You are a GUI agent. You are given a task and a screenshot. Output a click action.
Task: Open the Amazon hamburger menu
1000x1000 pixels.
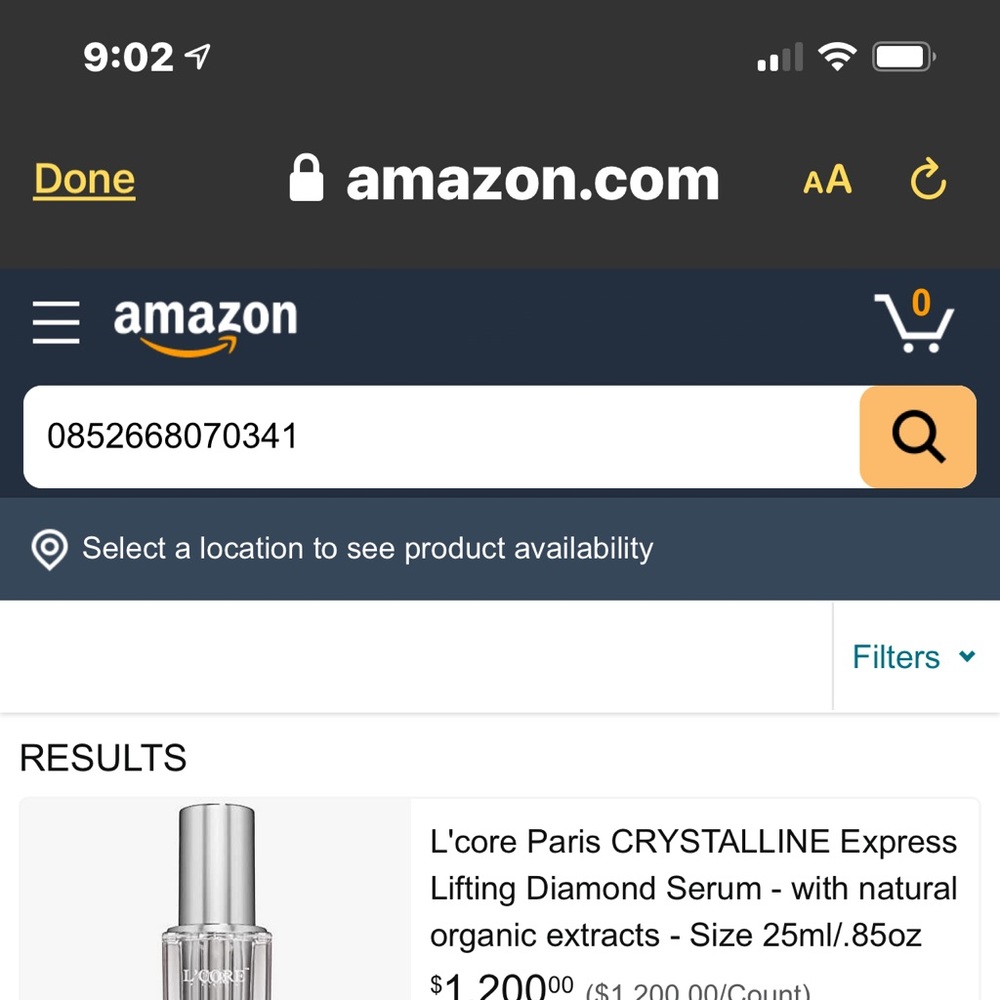click(56, 323)
